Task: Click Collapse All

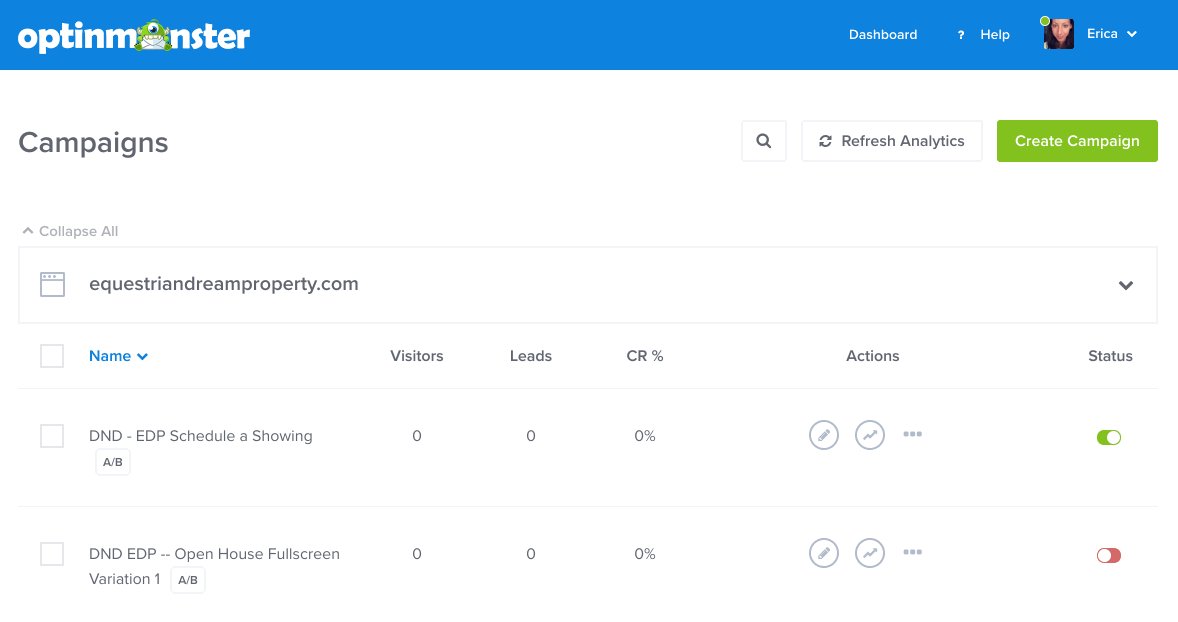Action: point(71,231)
